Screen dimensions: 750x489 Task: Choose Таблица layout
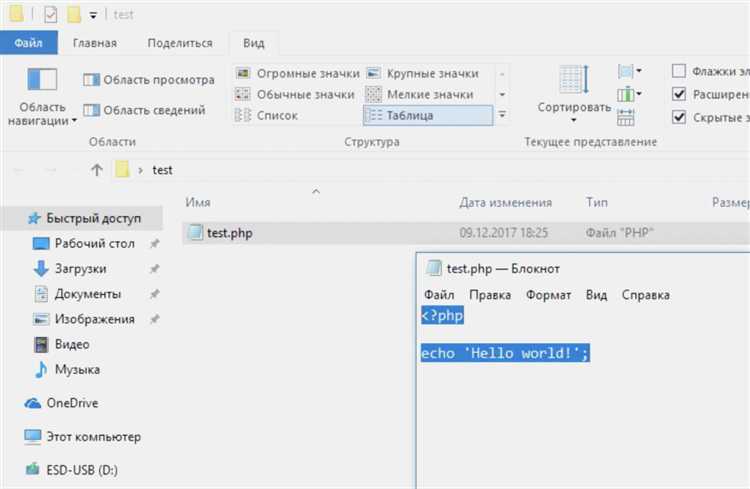point(428,115)
